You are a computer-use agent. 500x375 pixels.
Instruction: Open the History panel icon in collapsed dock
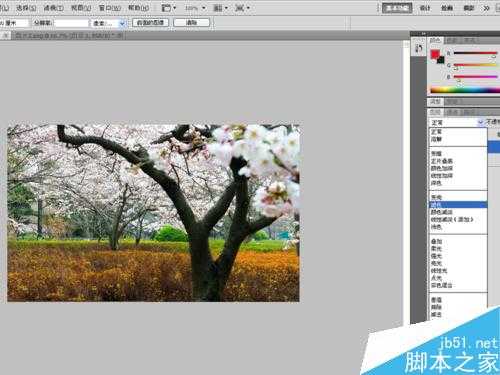coord(419,49)
